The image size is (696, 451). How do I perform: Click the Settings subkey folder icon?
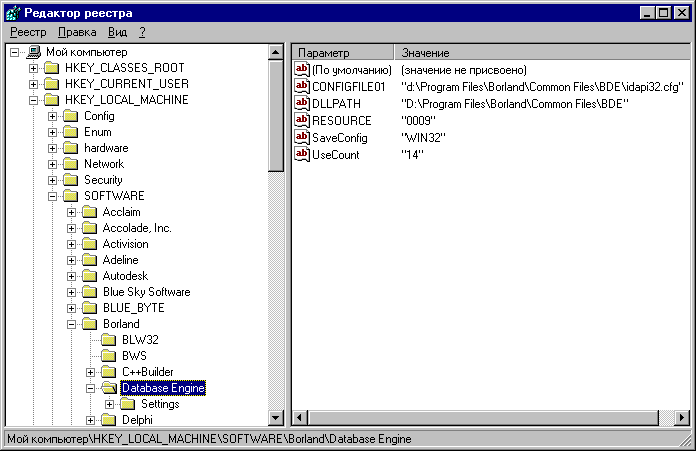pos(128,404)
